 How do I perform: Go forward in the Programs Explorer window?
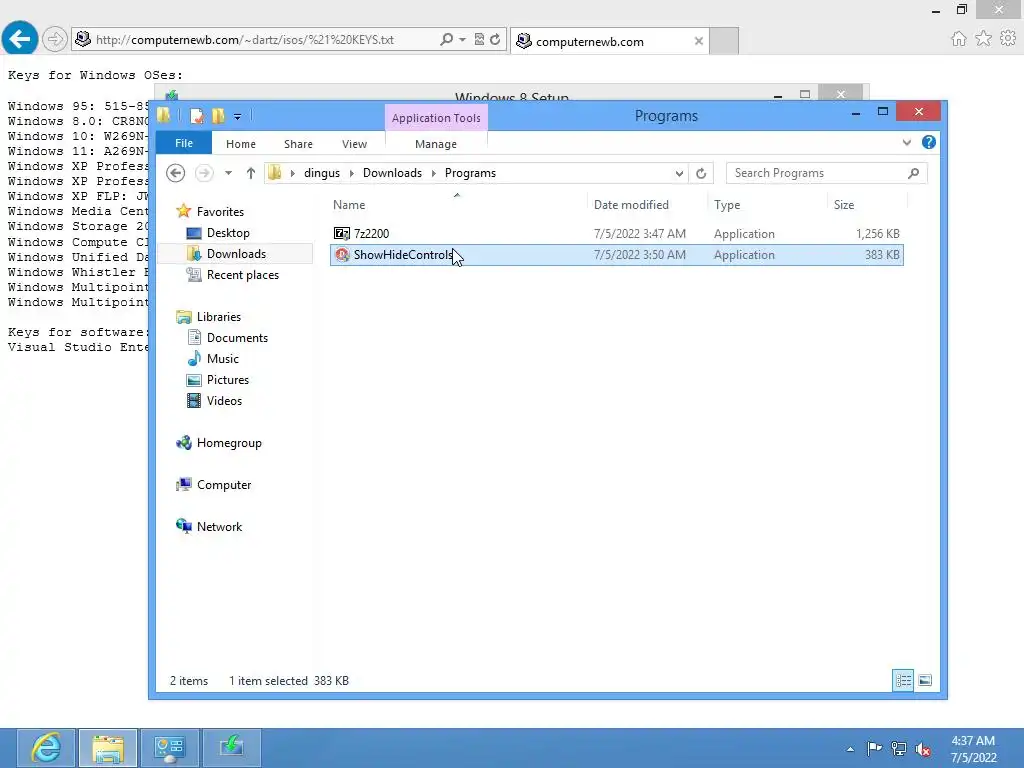pos(204,173)
